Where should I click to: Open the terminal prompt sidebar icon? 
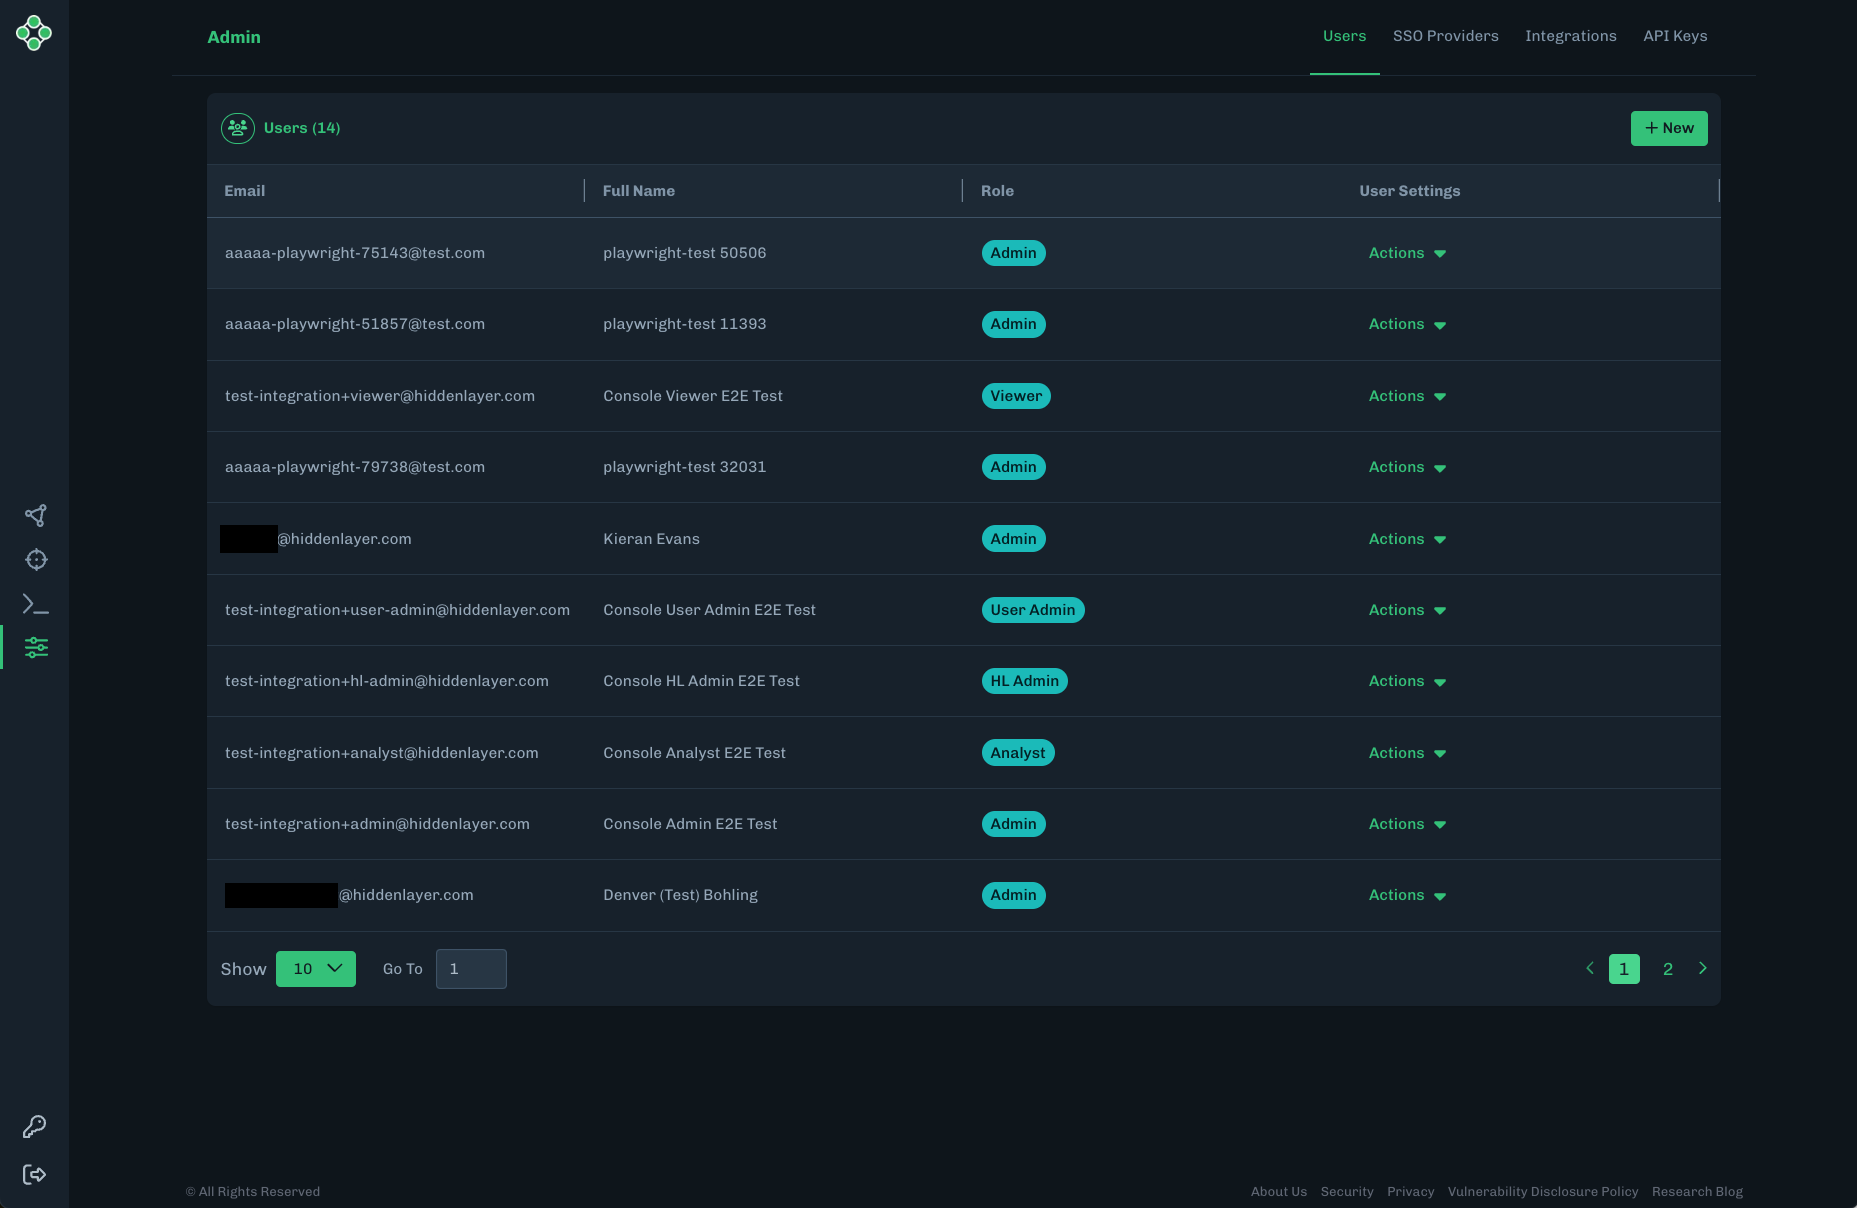pos(36,604)
